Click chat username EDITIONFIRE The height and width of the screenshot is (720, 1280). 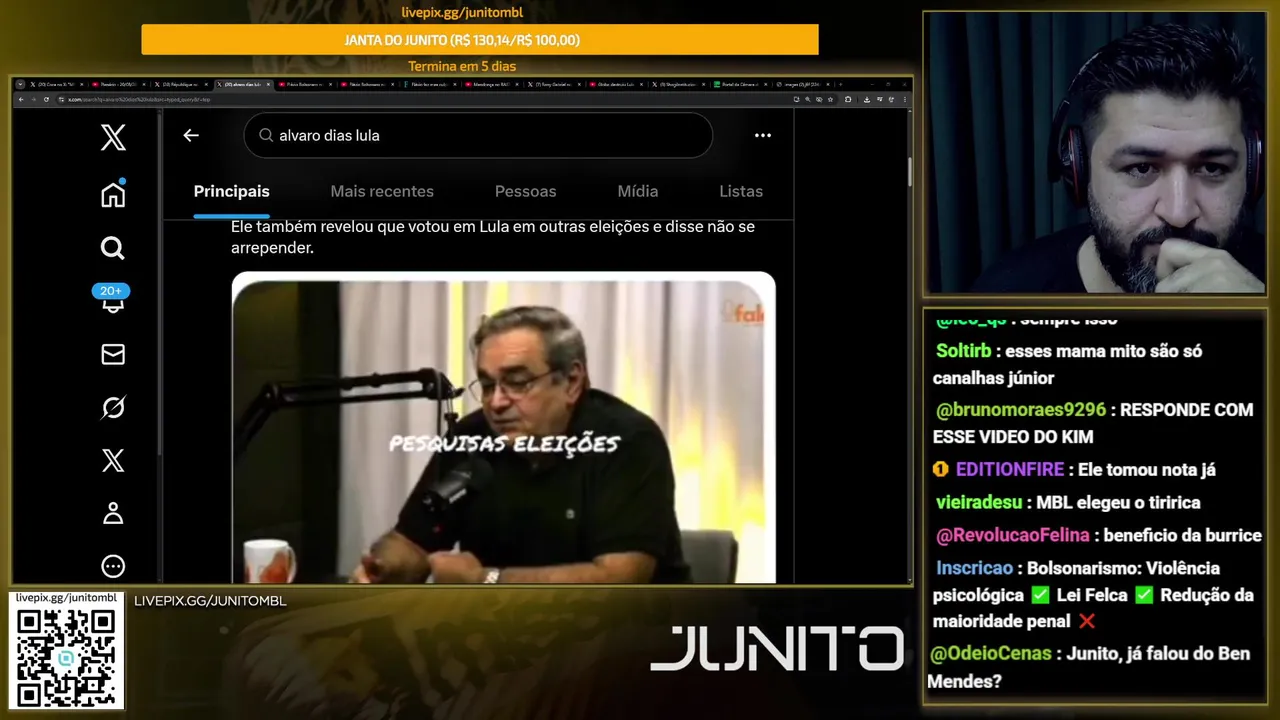[x=1010, y=469]
